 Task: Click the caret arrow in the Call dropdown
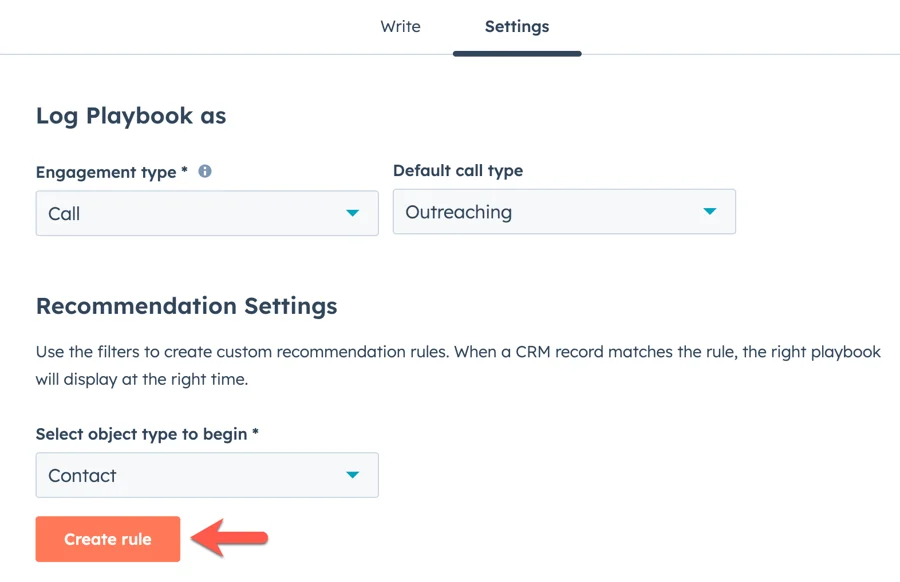click(352, 213)
